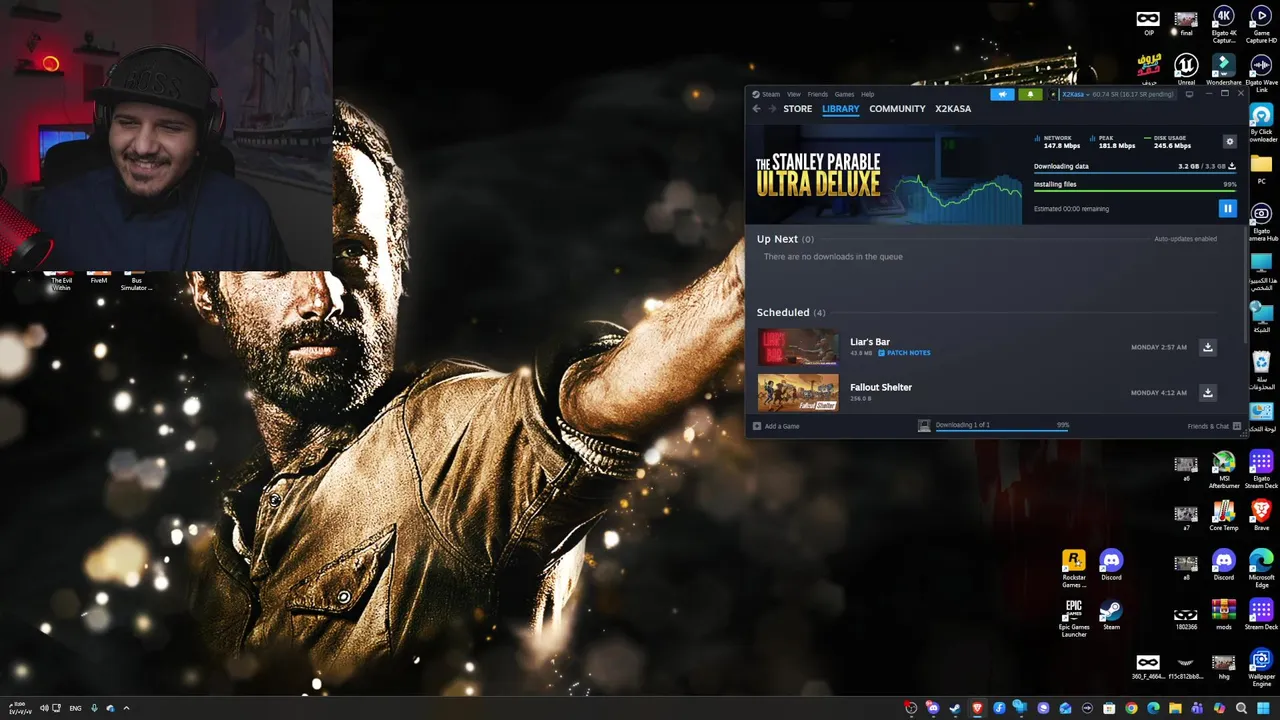Select the Game Capture HD desktop icon

click(x=1261, y=25)
